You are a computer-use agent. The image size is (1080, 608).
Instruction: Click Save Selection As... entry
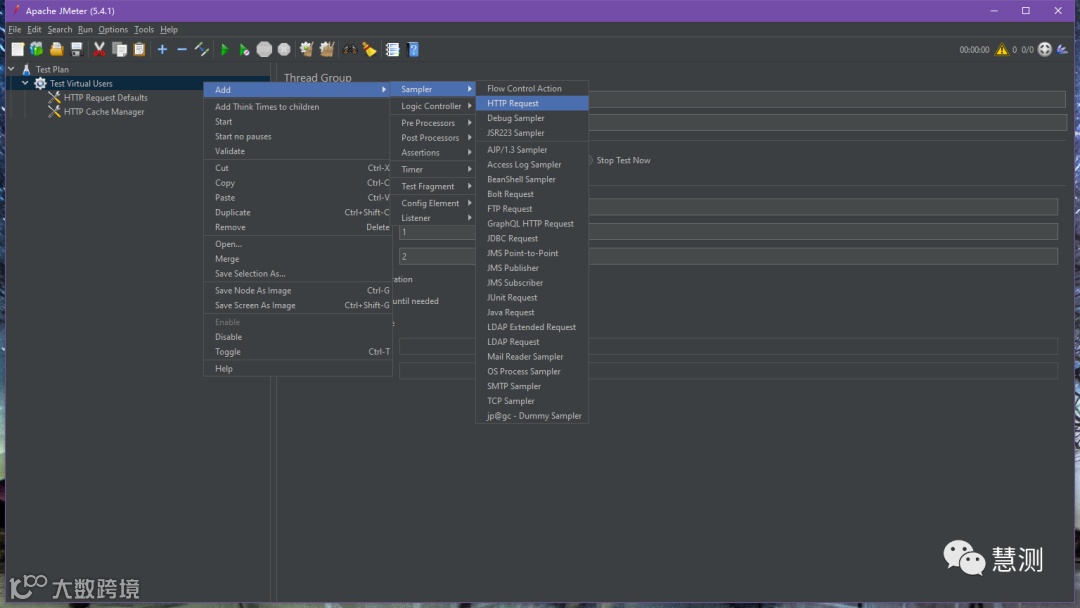pos(298,273)
